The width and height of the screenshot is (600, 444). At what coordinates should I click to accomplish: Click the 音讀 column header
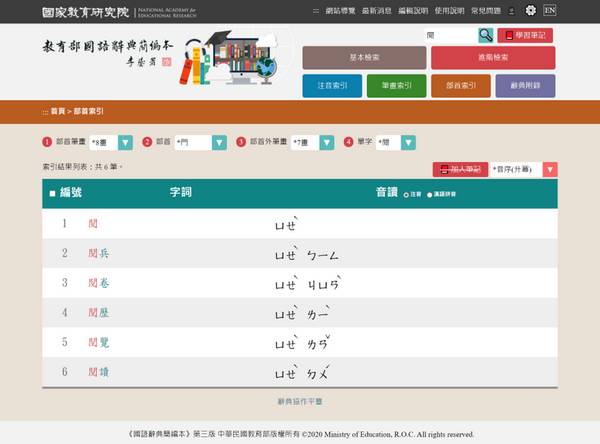[x=387, y=192]
